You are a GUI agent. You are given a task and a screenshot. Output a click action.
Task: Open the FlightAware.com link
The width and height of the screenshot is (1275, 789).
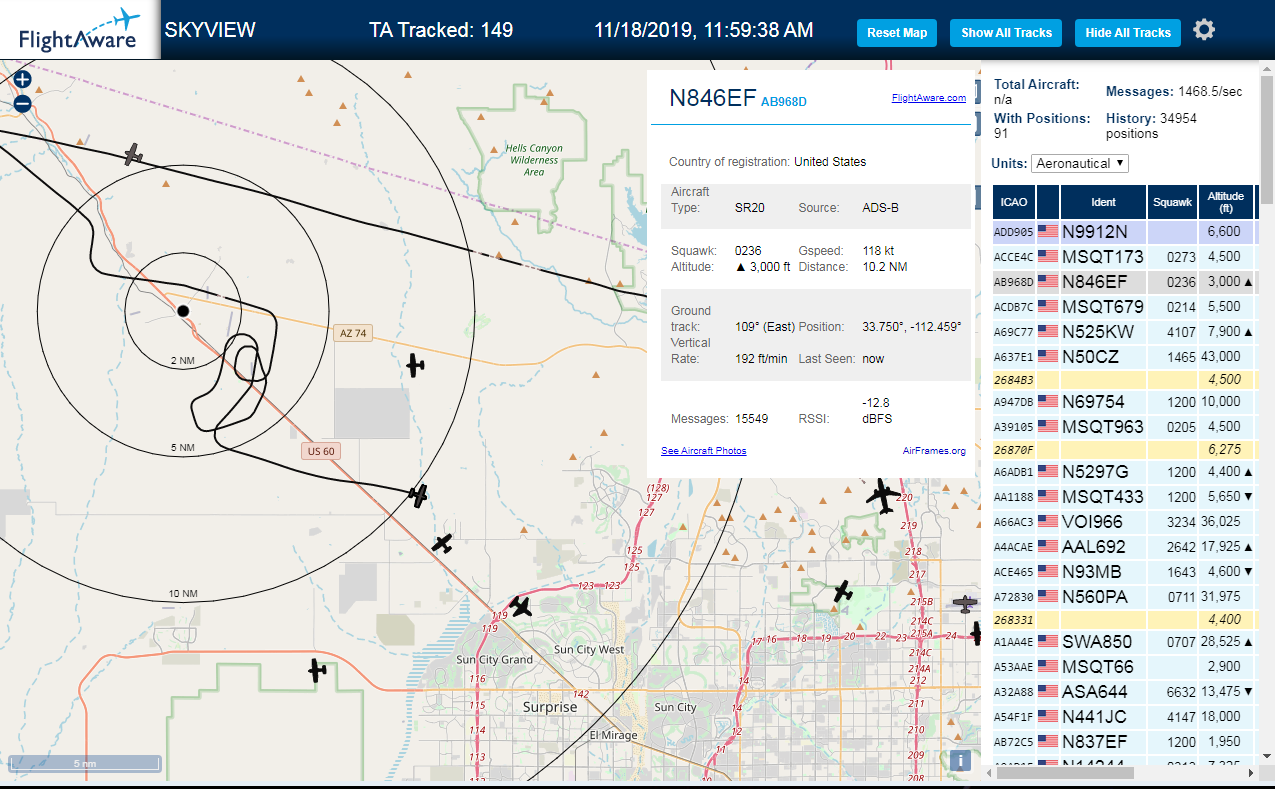929,98
